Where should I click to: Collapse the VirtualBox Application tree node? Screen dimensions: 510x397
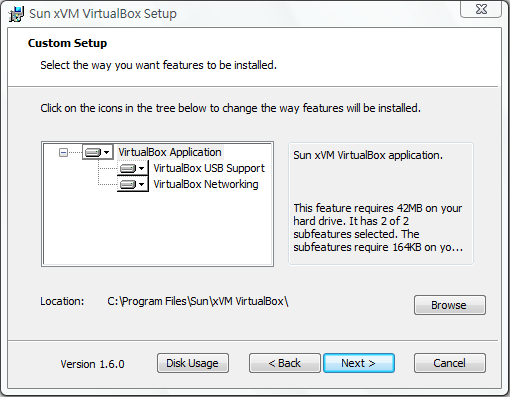pyautogui.click(x=63, y=153)
